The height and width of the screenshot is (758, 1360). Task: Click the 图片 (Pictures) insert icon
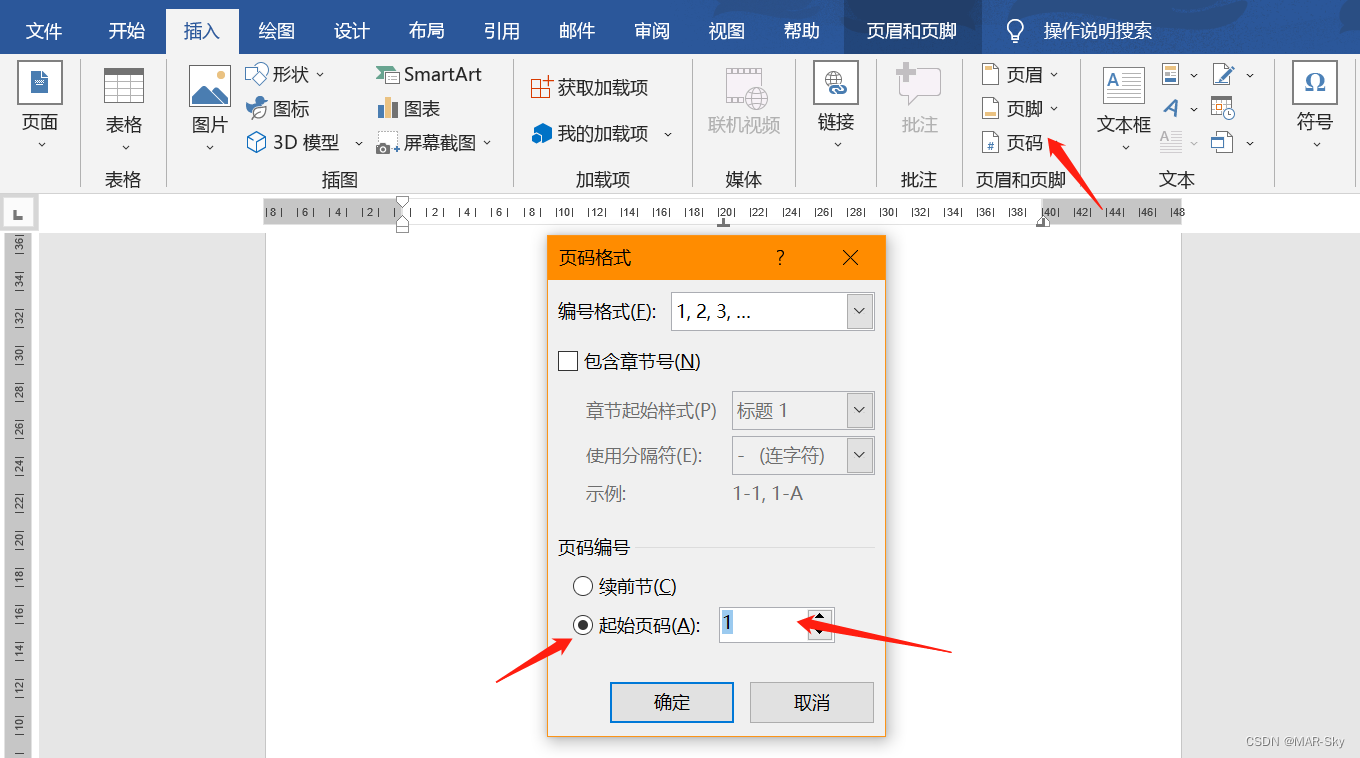coord(210,86)
